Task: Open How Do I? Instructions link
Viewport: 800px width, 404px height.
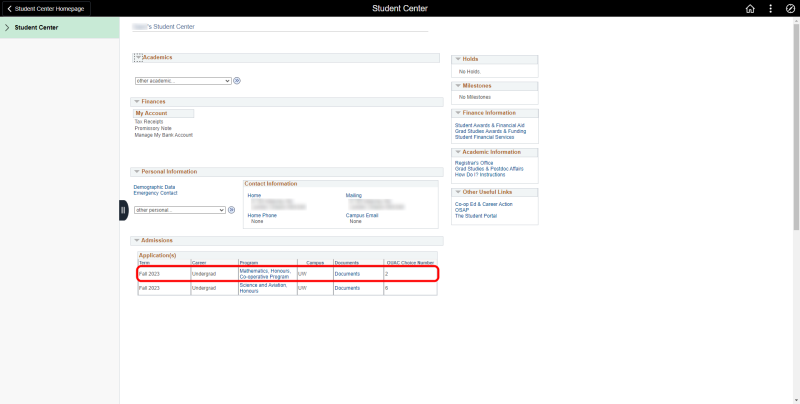Action: click(x=480, y=174)
